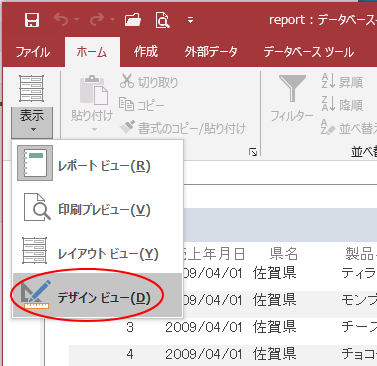
Task: Click 佐賀県 in row 4
Action: click(275, 354)
